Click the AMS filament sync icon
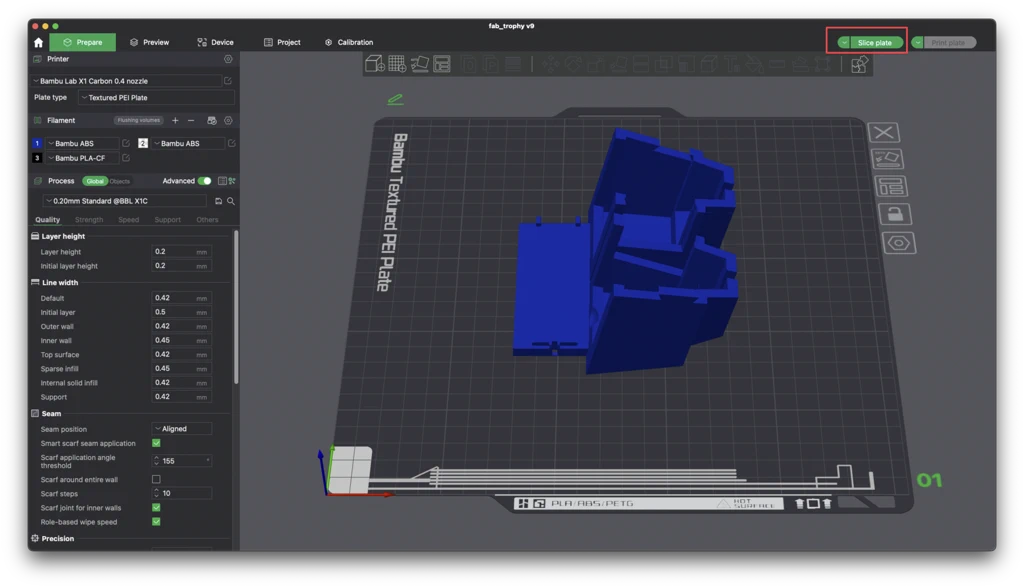The width and height of the screenshot is (1024, 588). (212, 120)
